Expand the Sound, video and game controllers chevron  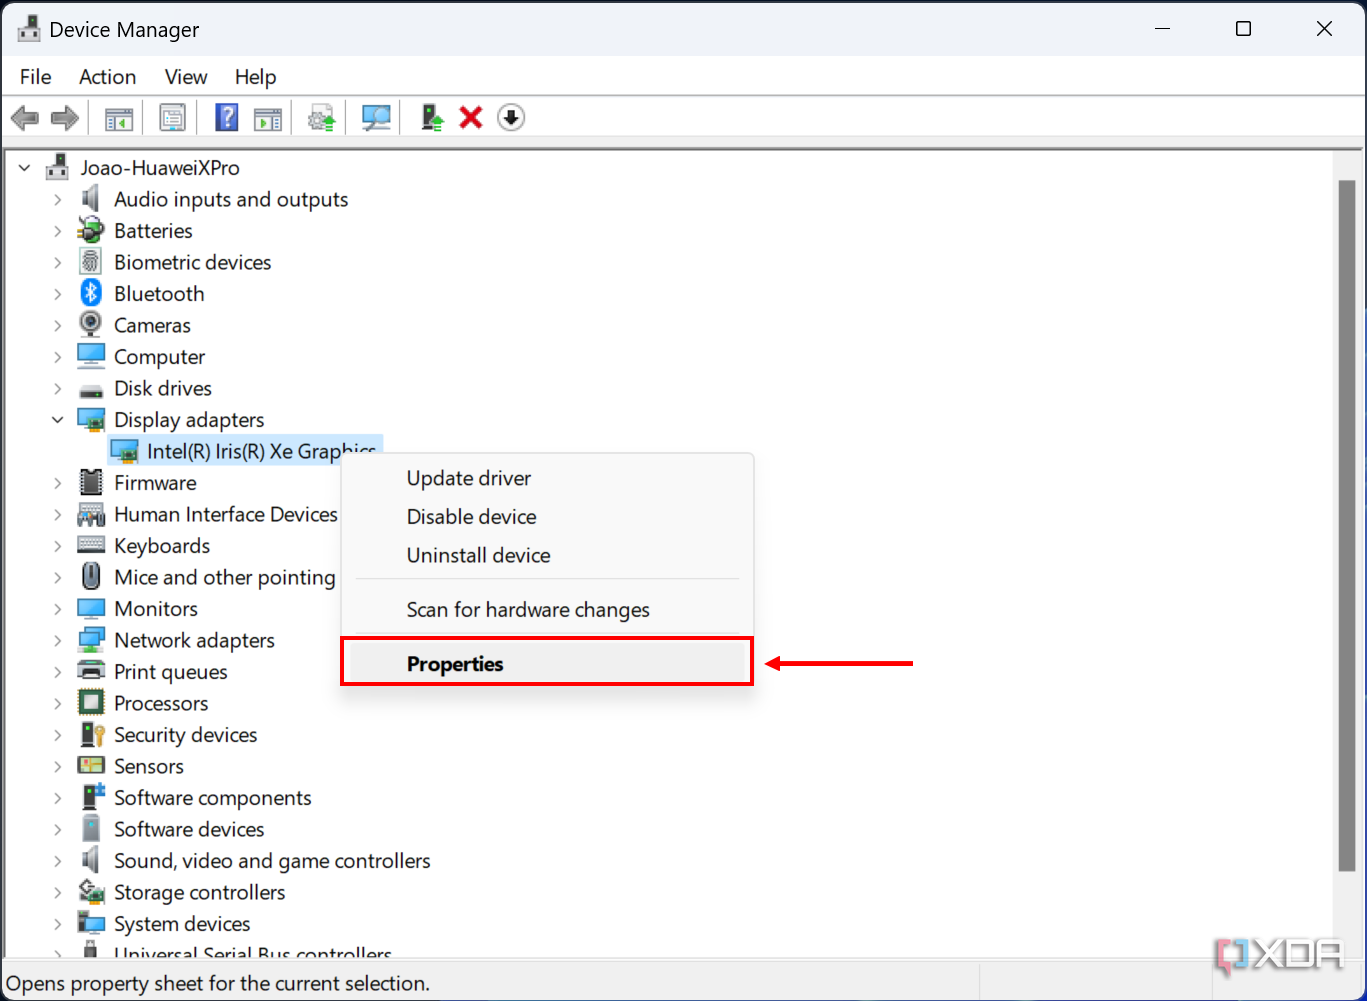tap(58, 860)
